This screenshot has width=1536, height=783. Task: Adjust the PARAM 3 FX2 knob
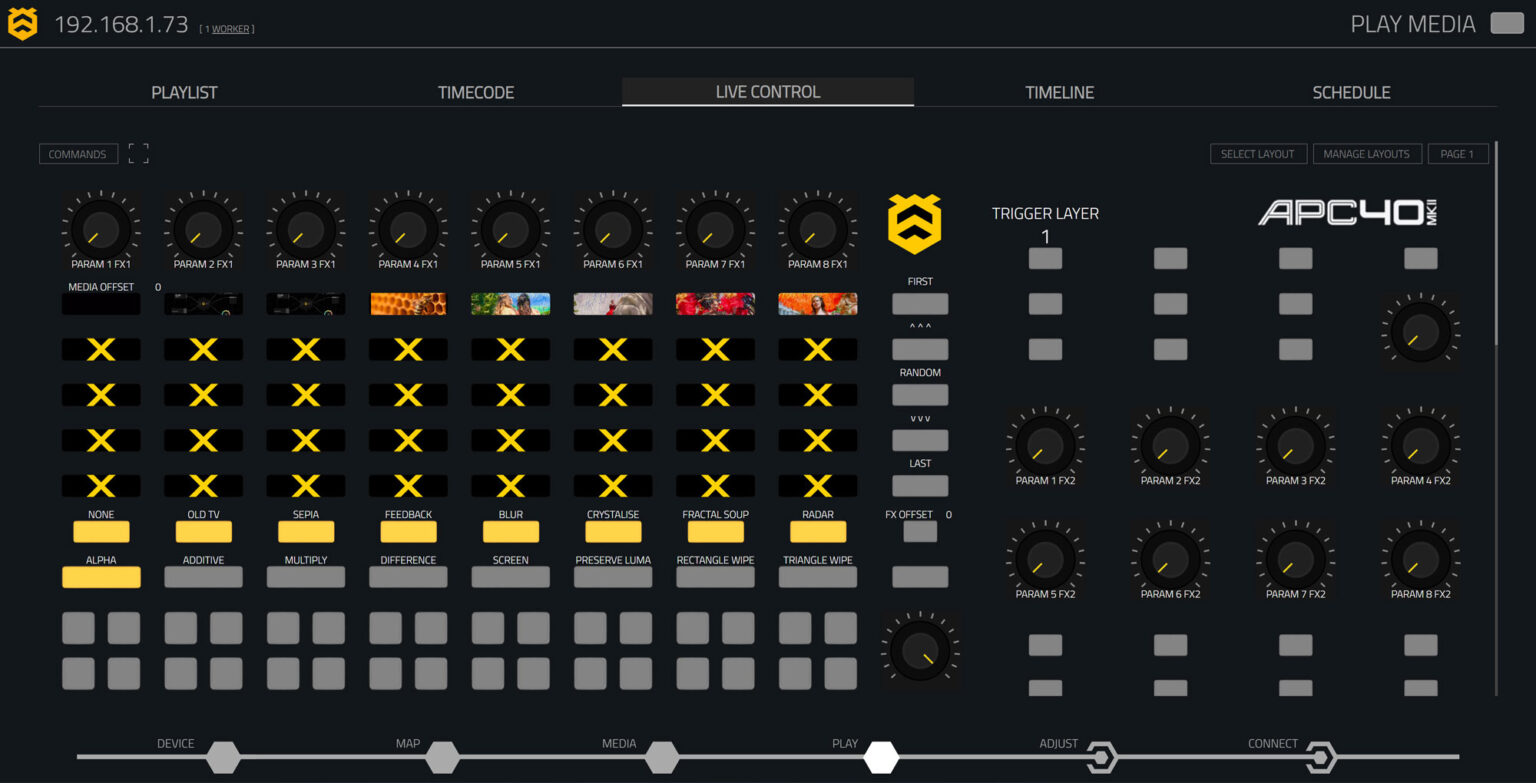click(1294, 447)
